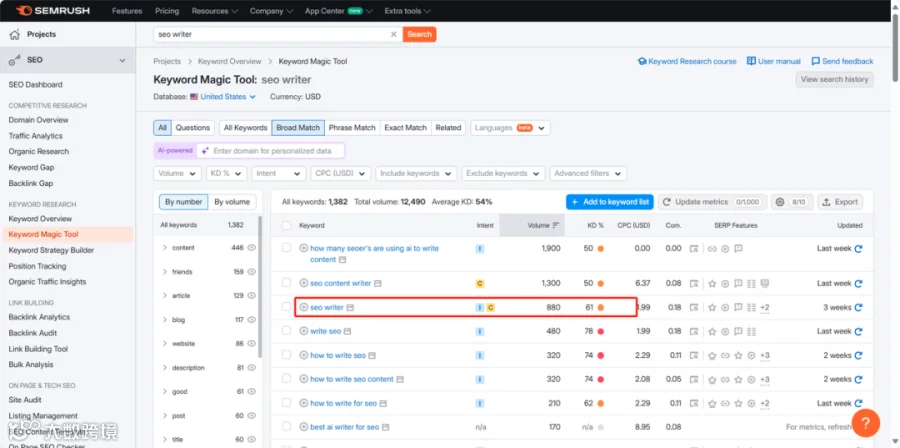Click the orange help question-mark bubble
This screenshot has width=900, height=448.
(x=866, y=423)
